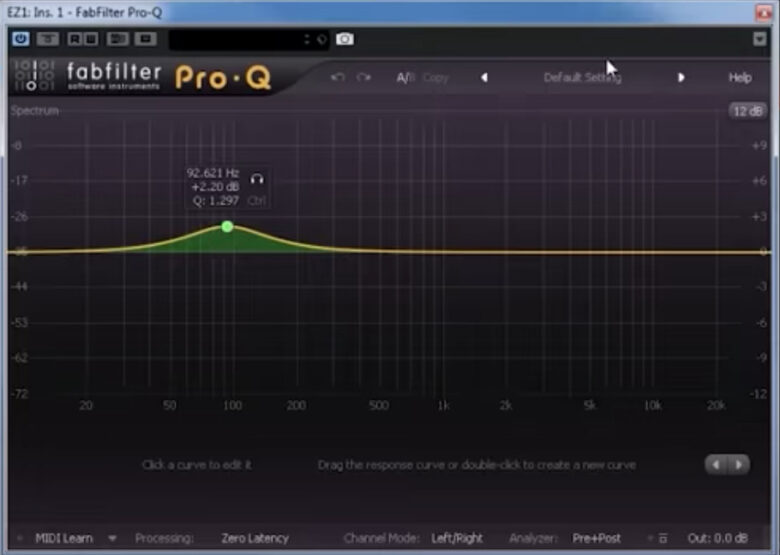Click the green EQ band dot at 92 Hz

(x=227, y=227)
